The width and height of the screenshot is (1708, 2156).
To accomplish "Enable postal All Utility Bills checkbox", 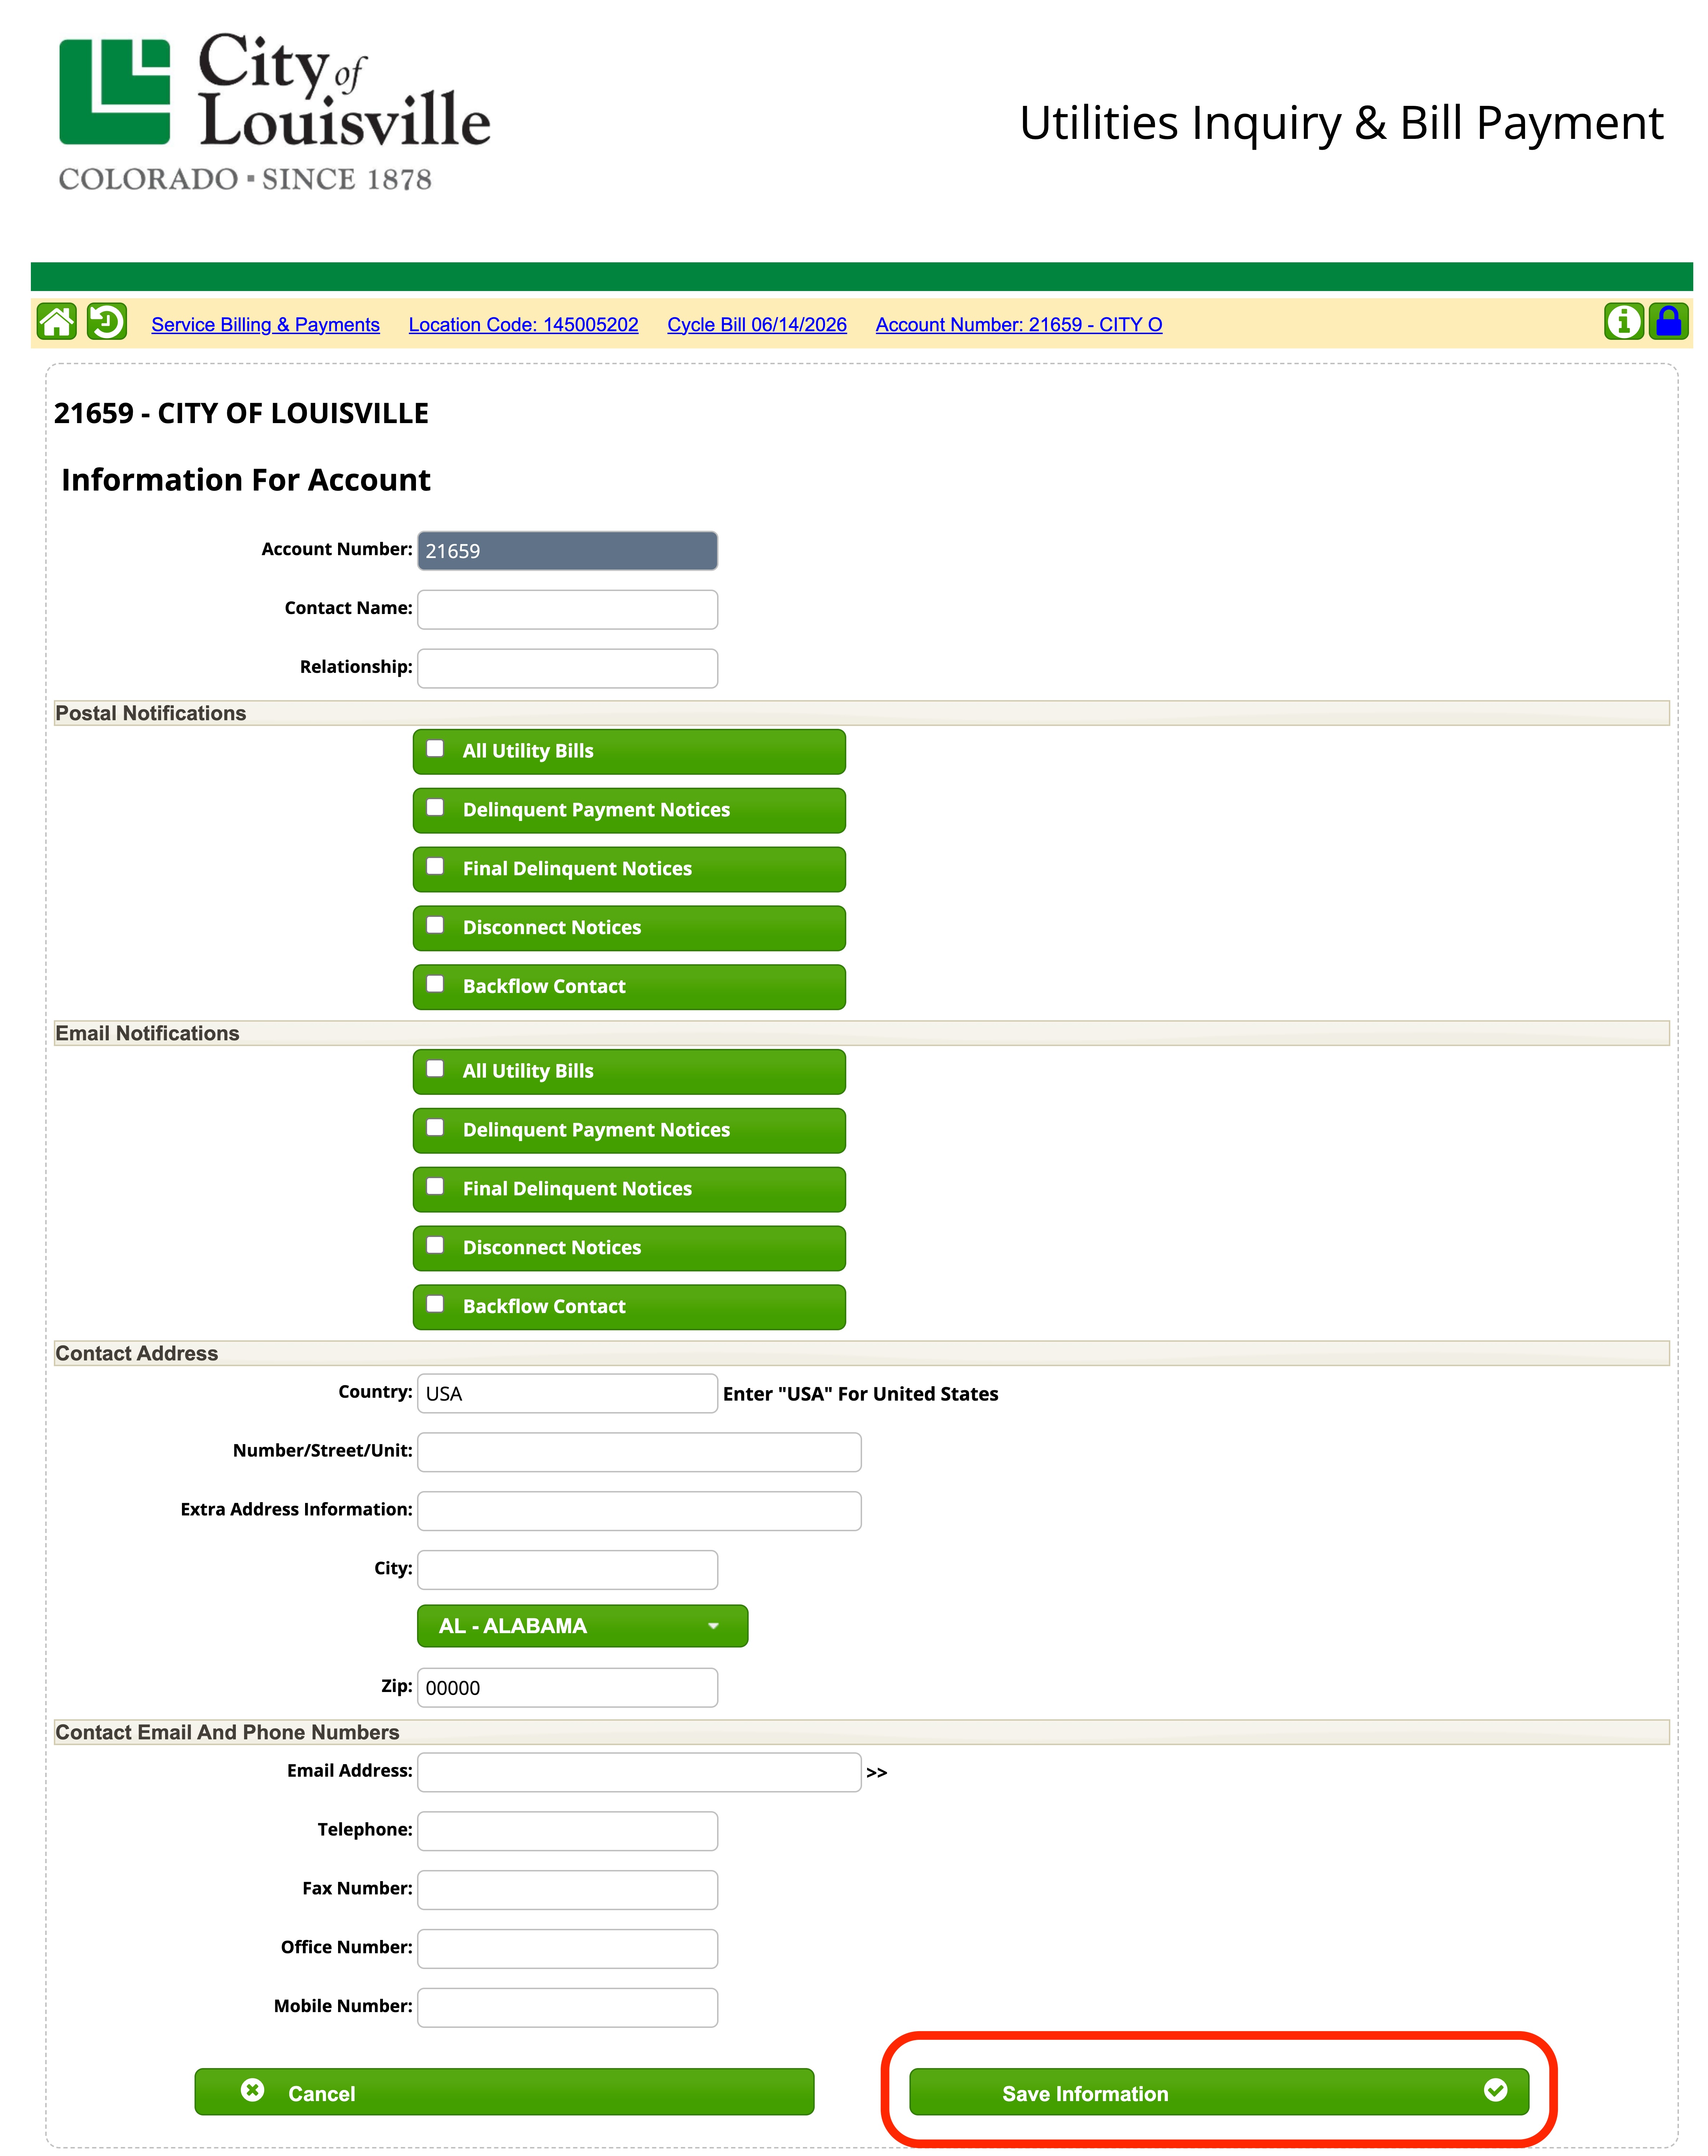I will [x=435, y=749].
